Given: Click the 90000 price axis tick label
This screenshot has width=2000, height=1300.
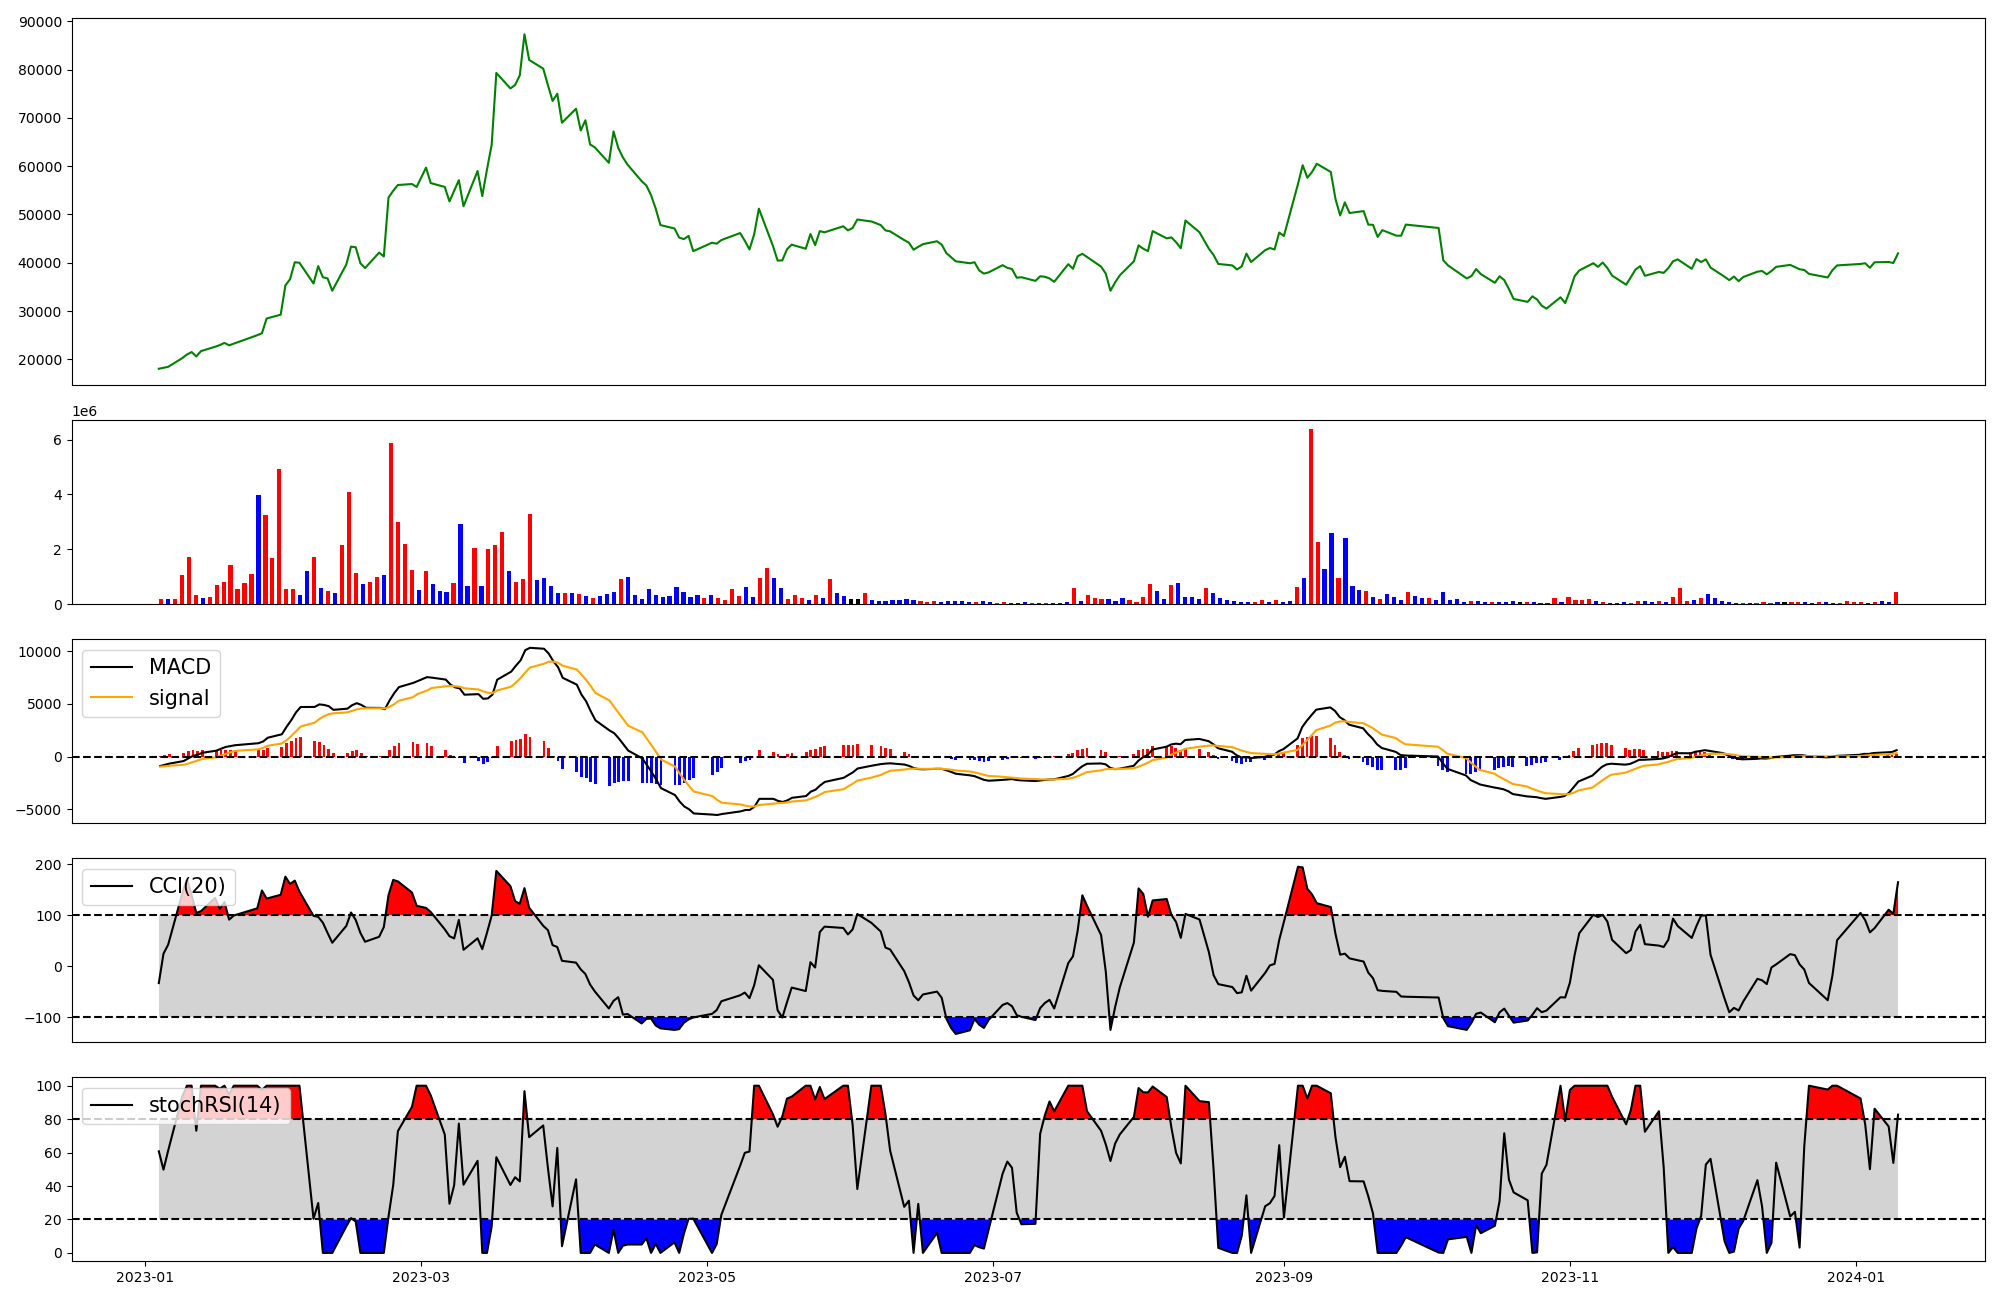Looking at the screenshot, I should pyautogui.click(x=40, y=22).
